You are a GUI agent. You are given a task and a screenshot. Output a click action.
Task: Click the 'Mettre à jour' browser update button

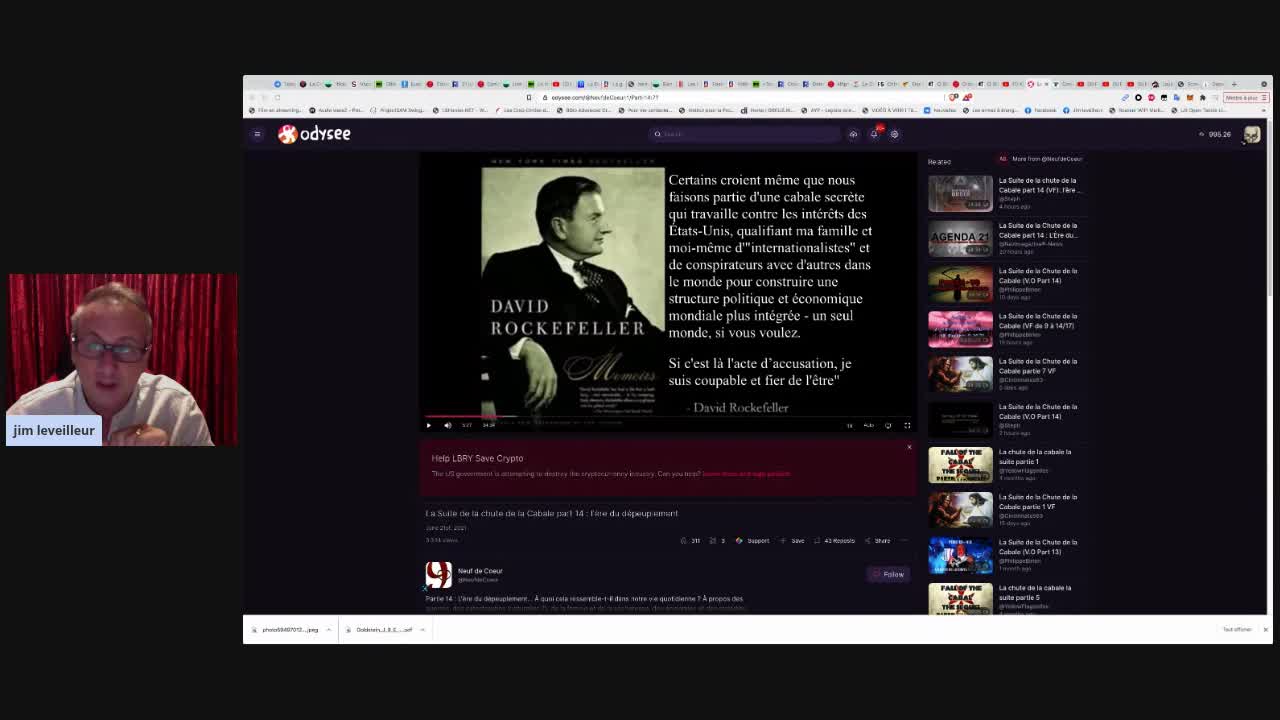[x=1245, y=97]
